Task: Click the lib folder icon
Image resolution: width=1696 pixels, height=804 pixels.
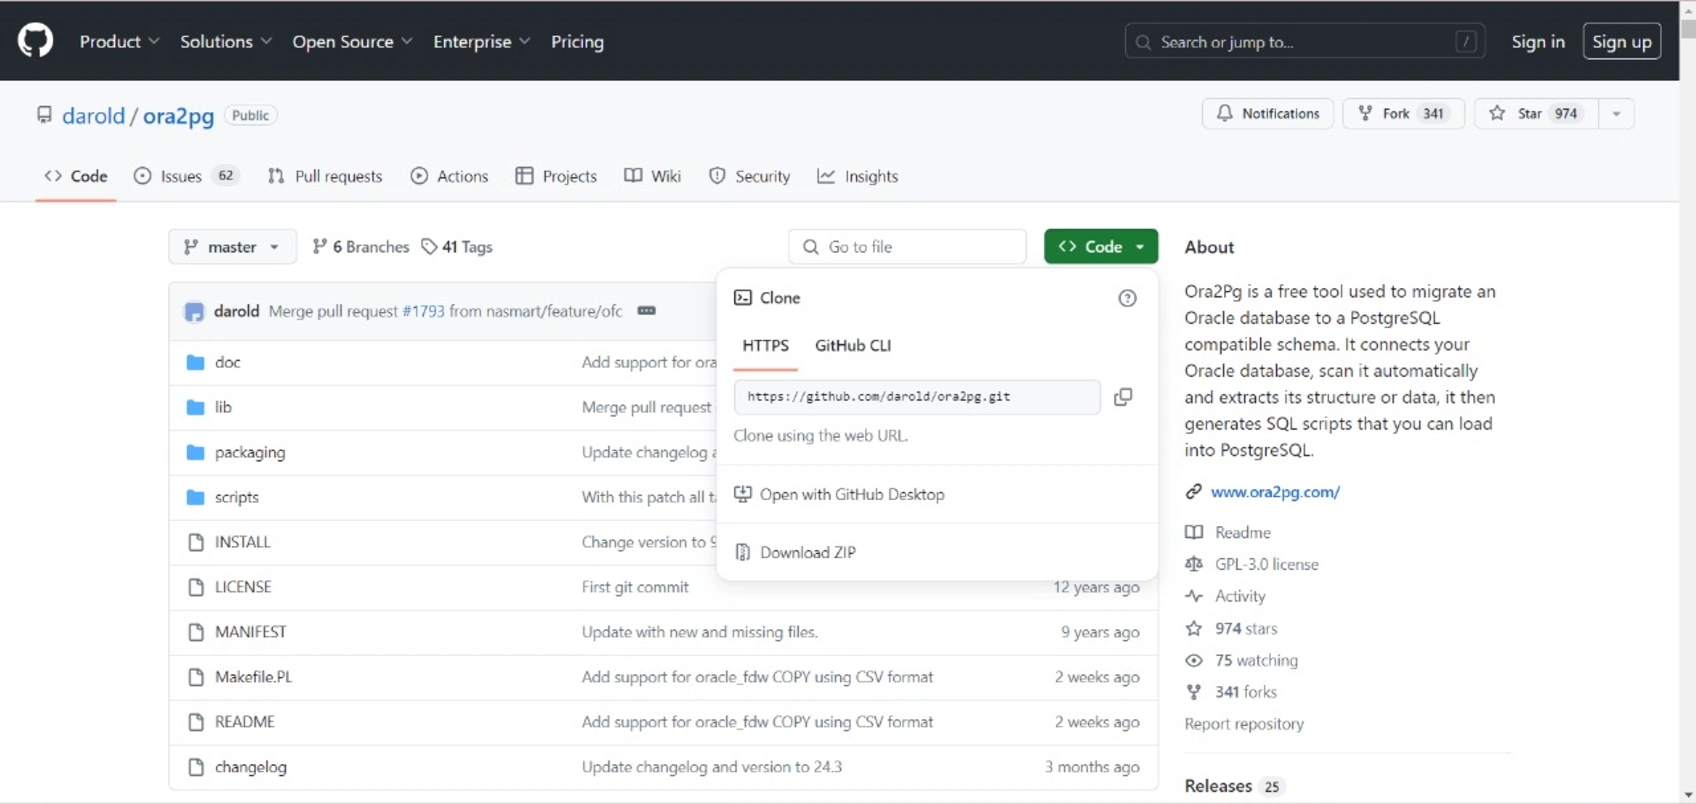Action: coord(196,407)
